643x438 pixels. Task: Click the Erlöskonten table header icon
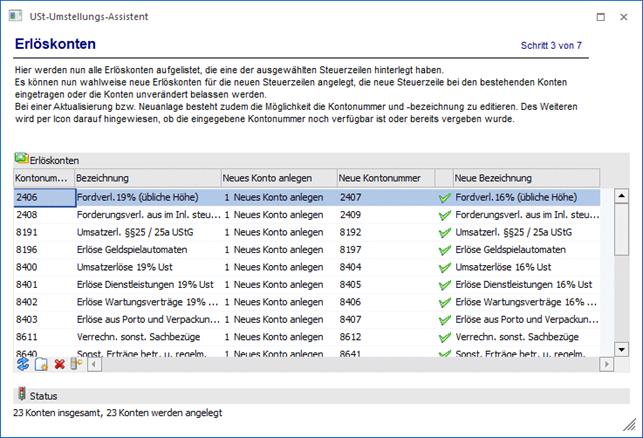tap(21, 159)
